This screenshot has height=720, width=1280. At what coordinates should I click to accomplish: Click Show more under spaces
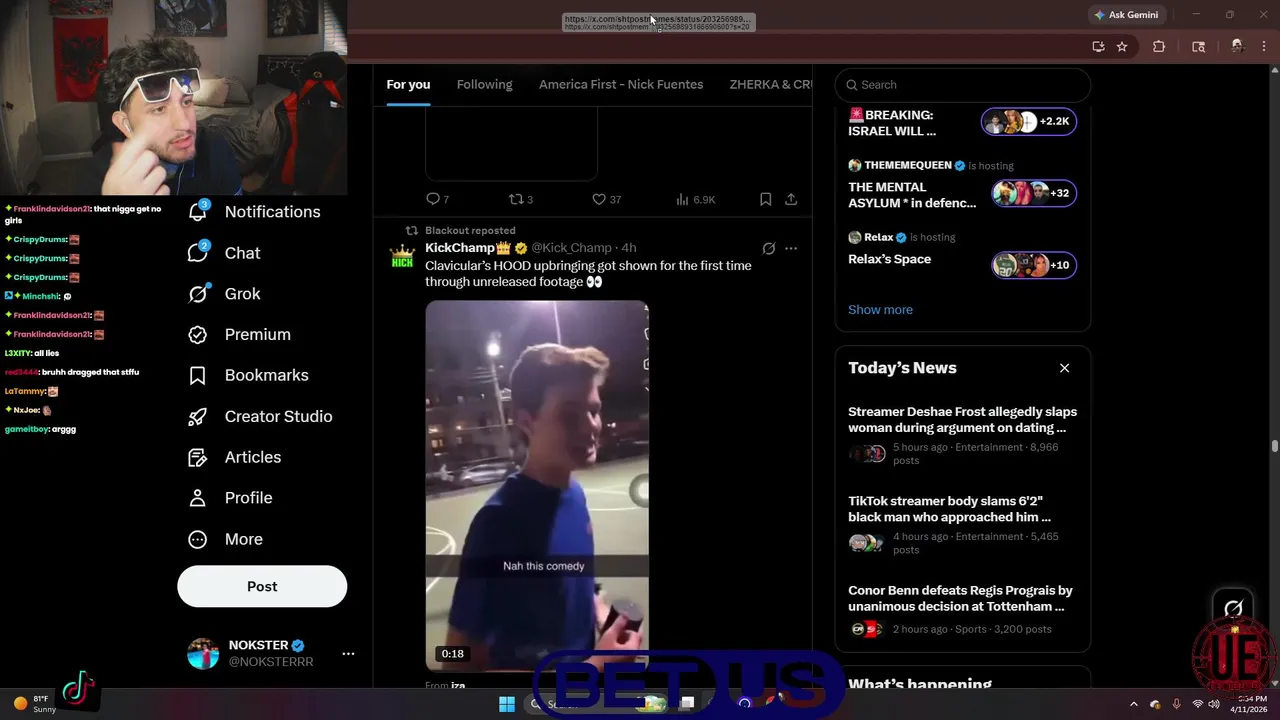(x=880, y=310)
